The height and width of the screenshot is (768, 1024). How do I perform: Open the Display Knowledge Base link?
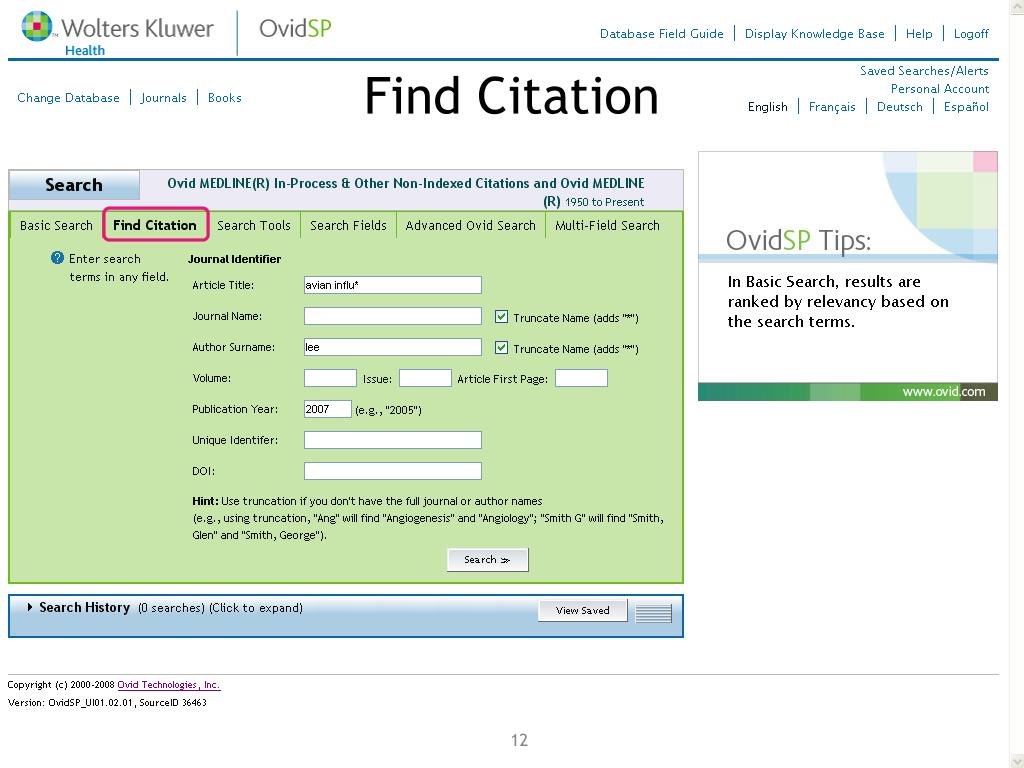(x=814, y=33)
